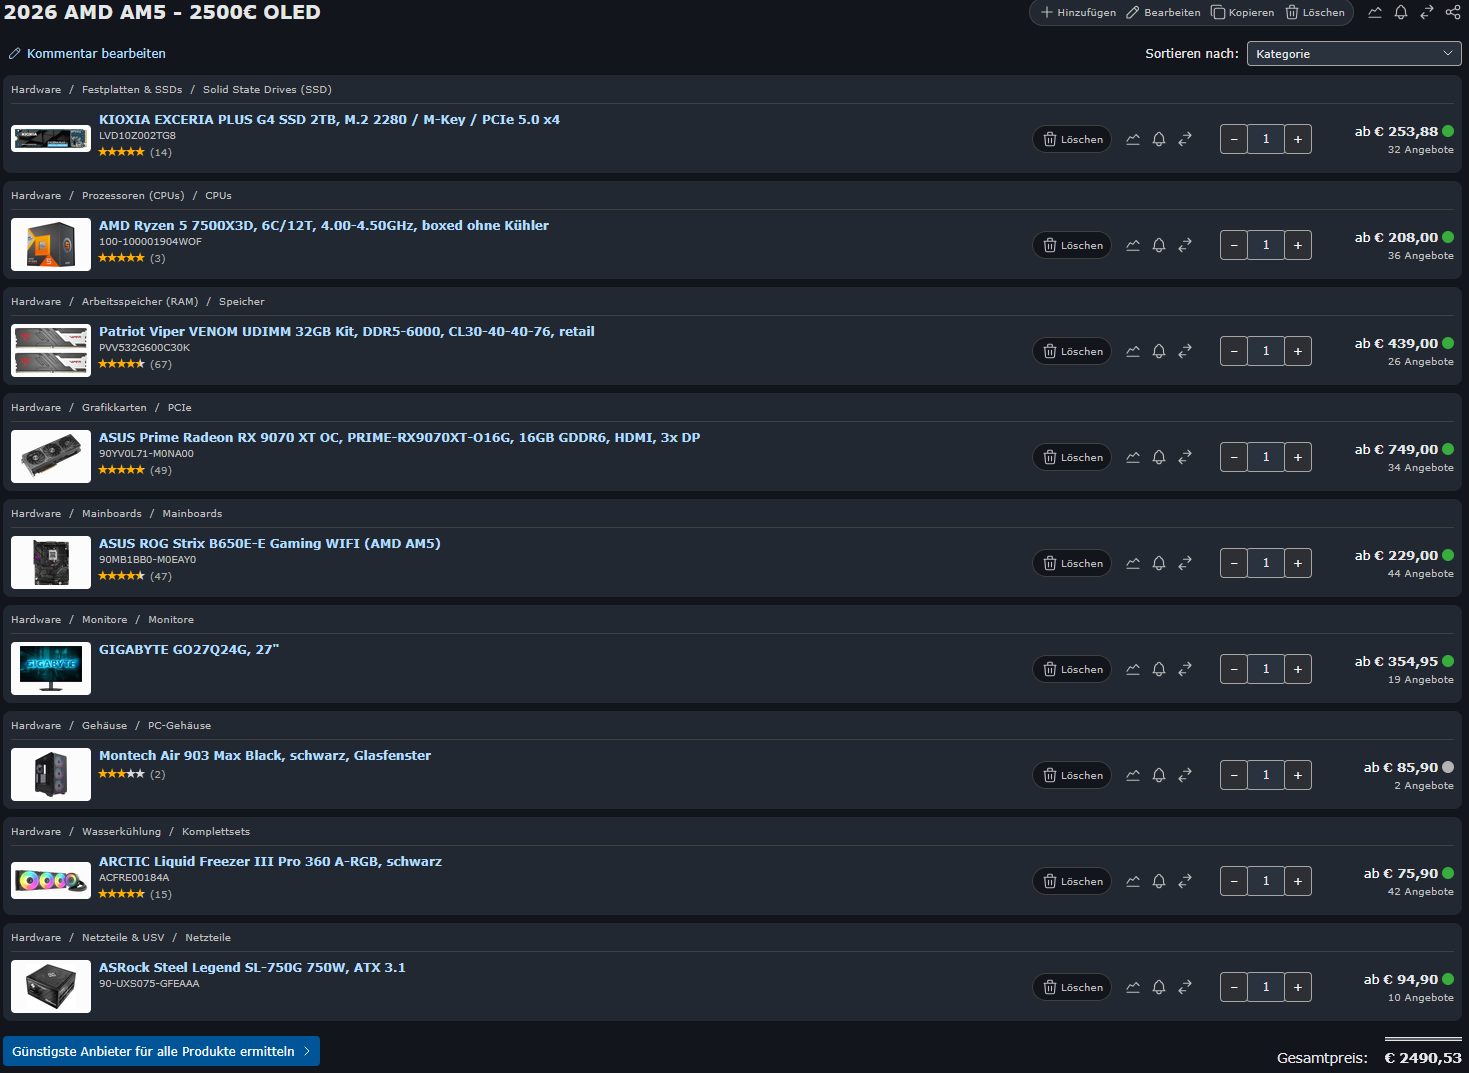Decrease quantity of GIGABYTE GO27Q24G monitor
This screenshot has height=1073, width=1469.
(x=1234, y=669)
